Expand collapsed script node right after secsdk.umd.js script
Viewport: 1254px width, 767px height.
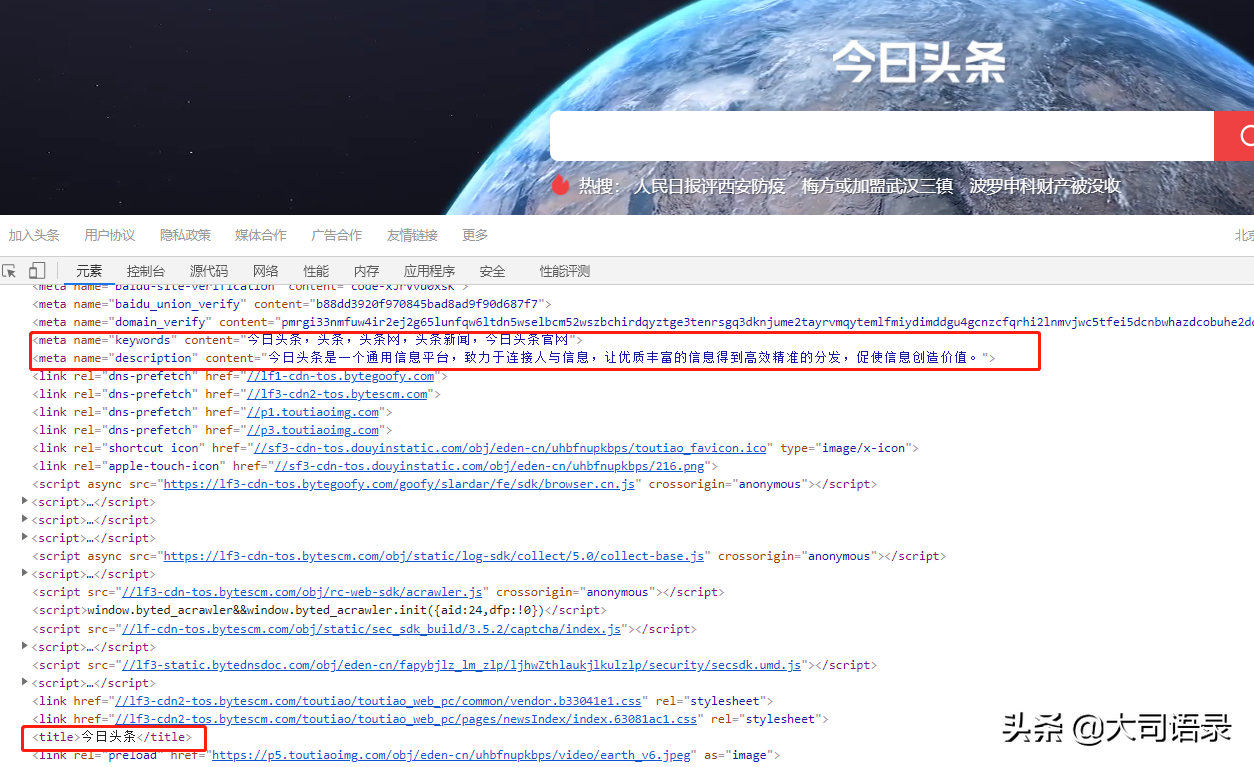26,683
